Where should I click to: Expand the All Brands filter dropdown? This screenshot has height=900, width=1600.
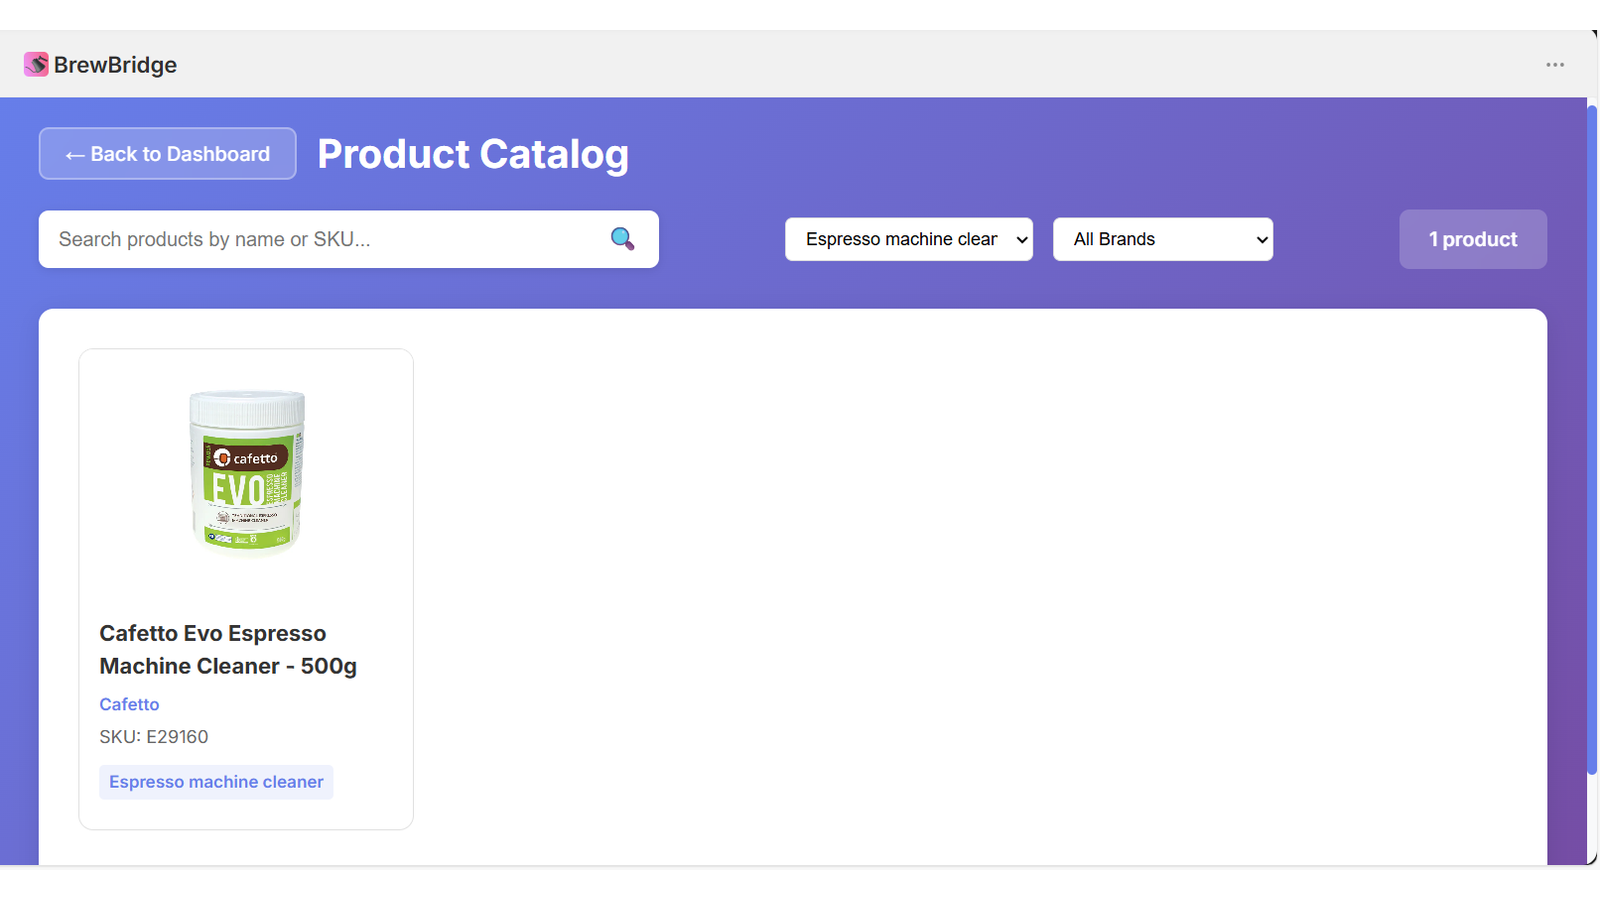[x=1163, y=239]
